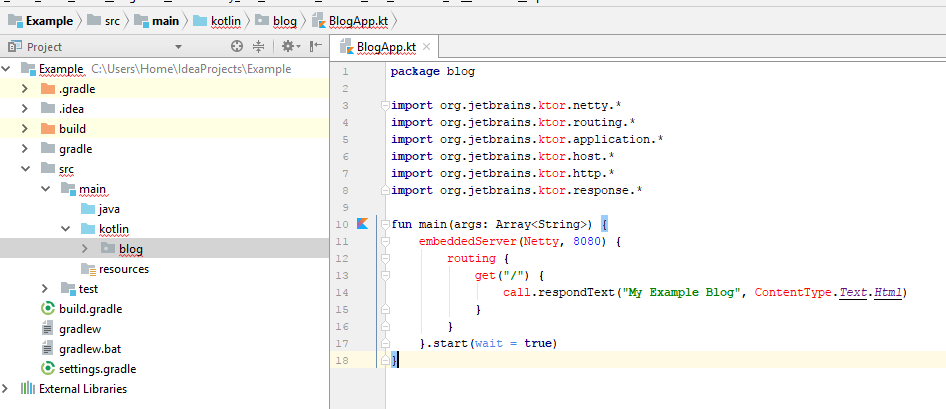Viewport: 946px width, 409px height.
Task: Expand the blog package
Action: click(x=85, y=248)
